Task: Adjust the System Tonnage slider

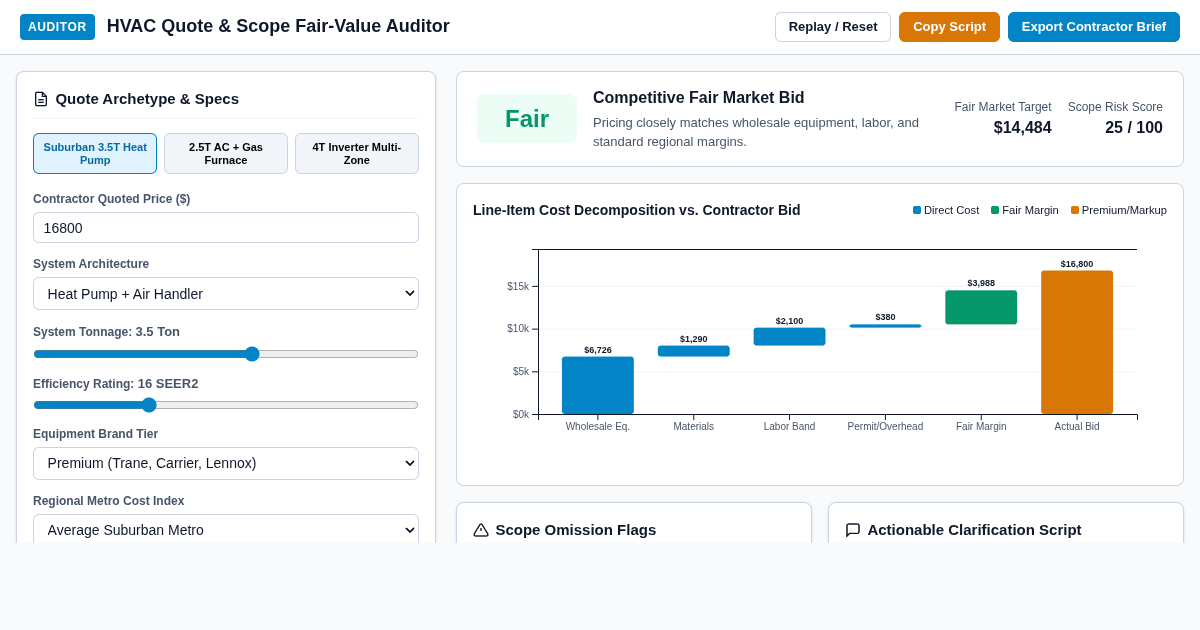Action: click(226, 354)
